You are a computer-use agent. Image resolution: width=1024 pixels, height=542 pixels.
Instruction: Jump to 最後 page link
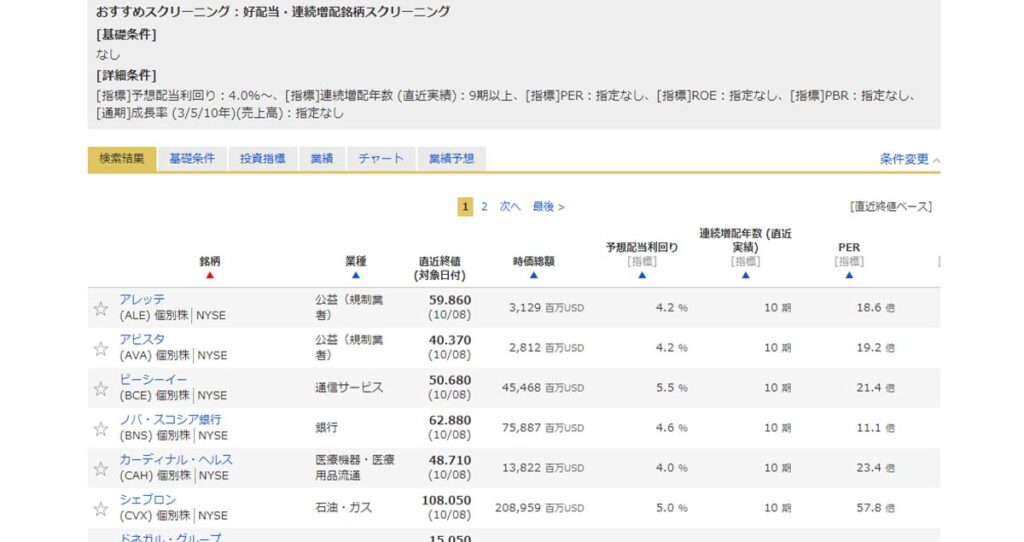tap(549, 207)
